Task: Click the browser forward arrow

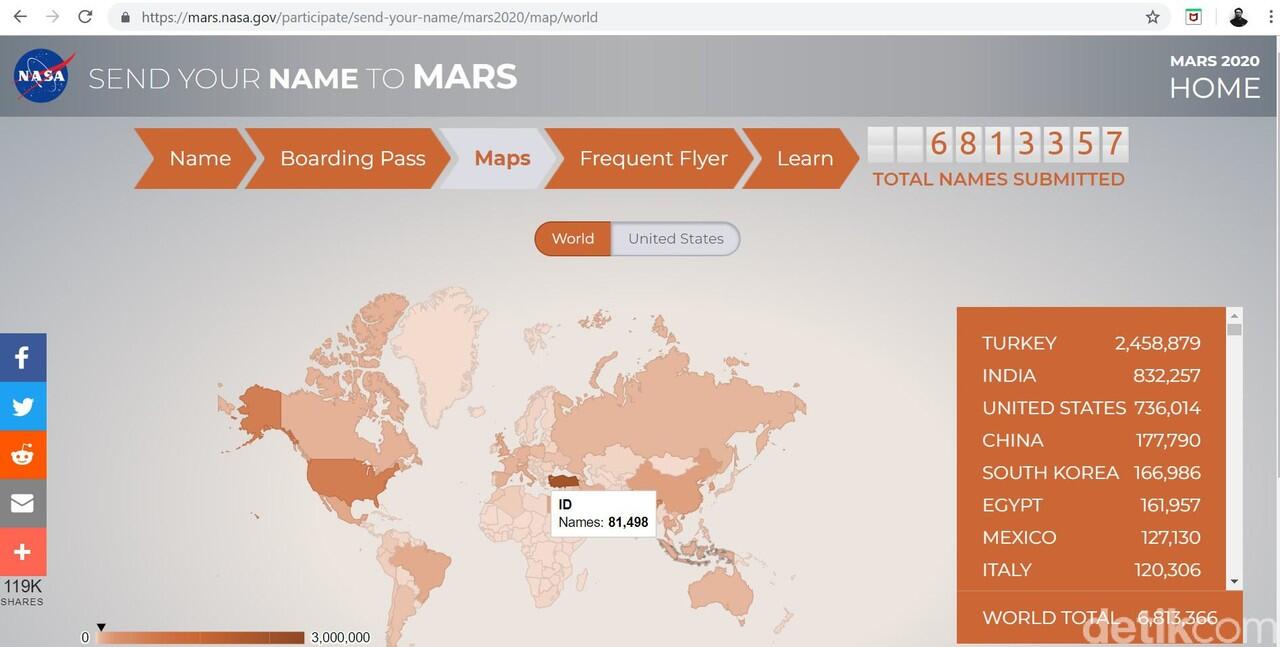Action: pyautogui.click(x=52, y=17)
